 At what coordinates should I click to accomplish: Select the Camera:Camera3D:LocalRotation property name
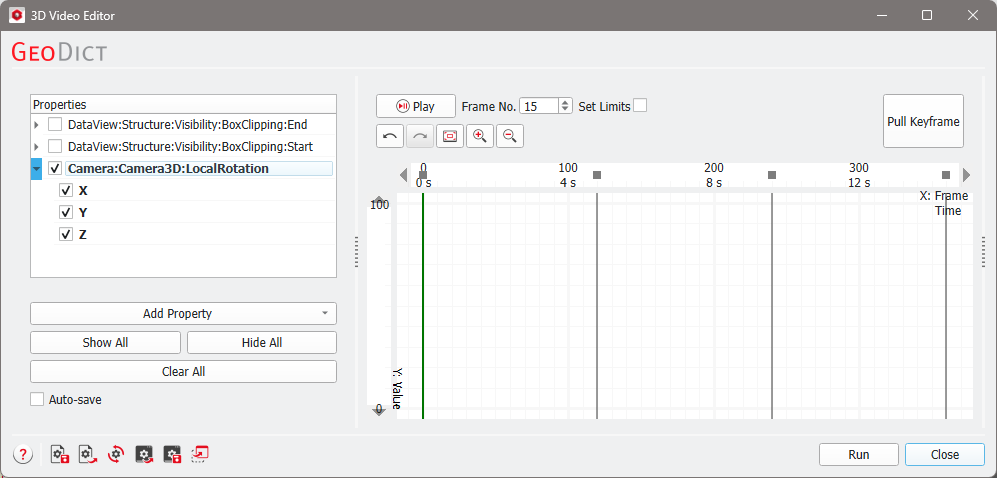point(168,168)
